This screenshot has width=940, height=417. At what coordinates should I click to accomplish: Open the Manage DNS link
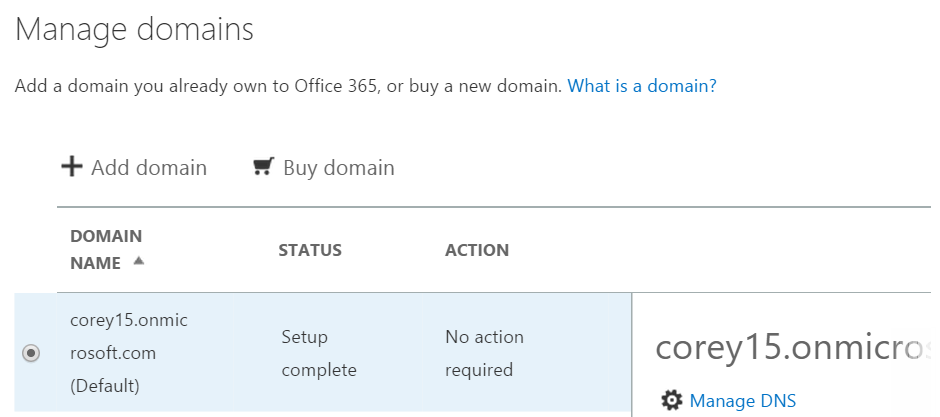point(743,400)
